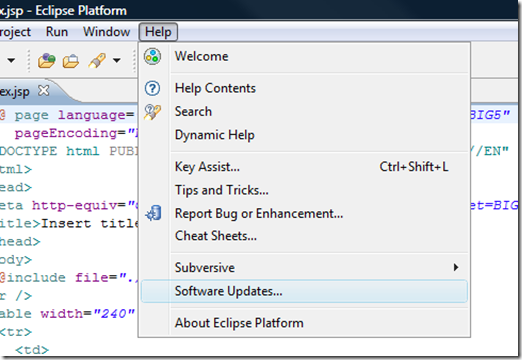Open the folder with globe toolbar icon
The width and height of the screenshot is (522, 360).
click(46, 60)
